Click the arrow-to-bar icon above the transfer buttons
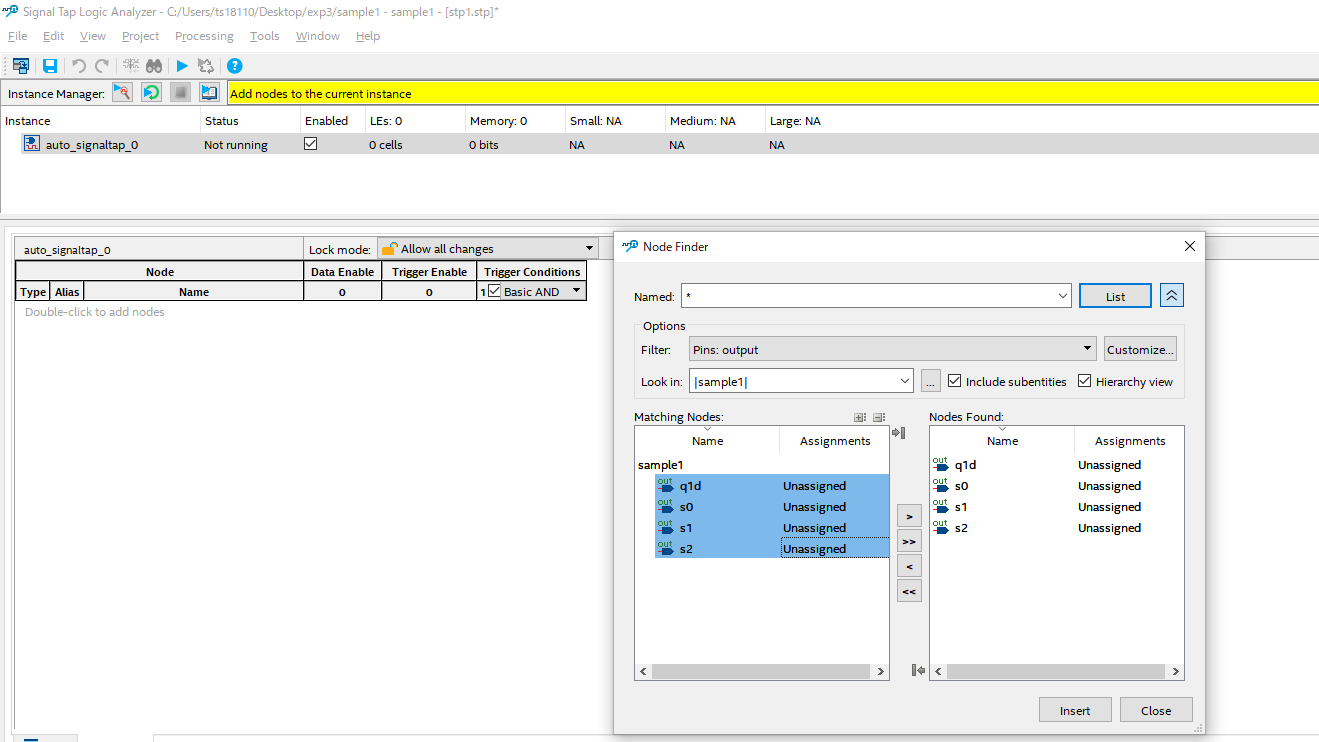The height and width of the screenshot is (742, 1319). (x=898, y=433)
